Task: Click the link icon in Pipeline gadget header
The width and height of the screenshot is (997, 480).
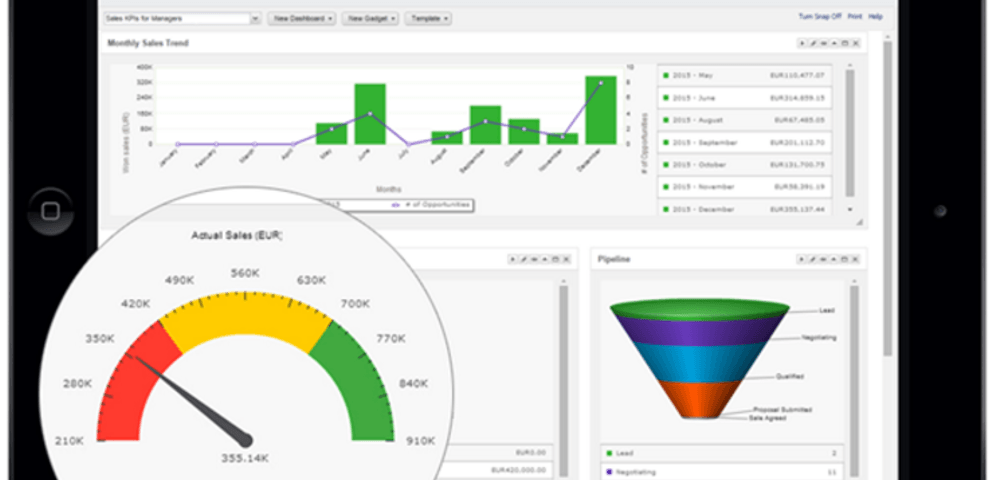Action: pyautogui.click(x=823, y=259)
